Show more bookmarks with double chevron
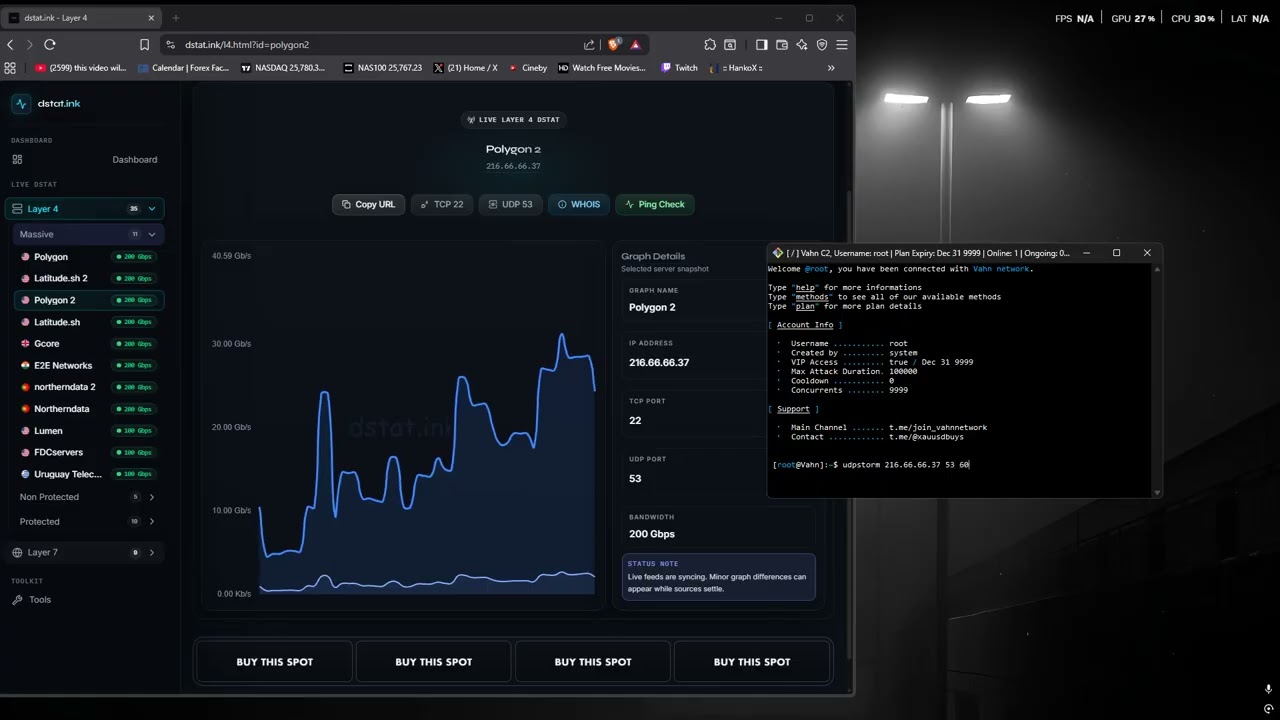Screen dimensions: 1280x720 click(831, 68)
